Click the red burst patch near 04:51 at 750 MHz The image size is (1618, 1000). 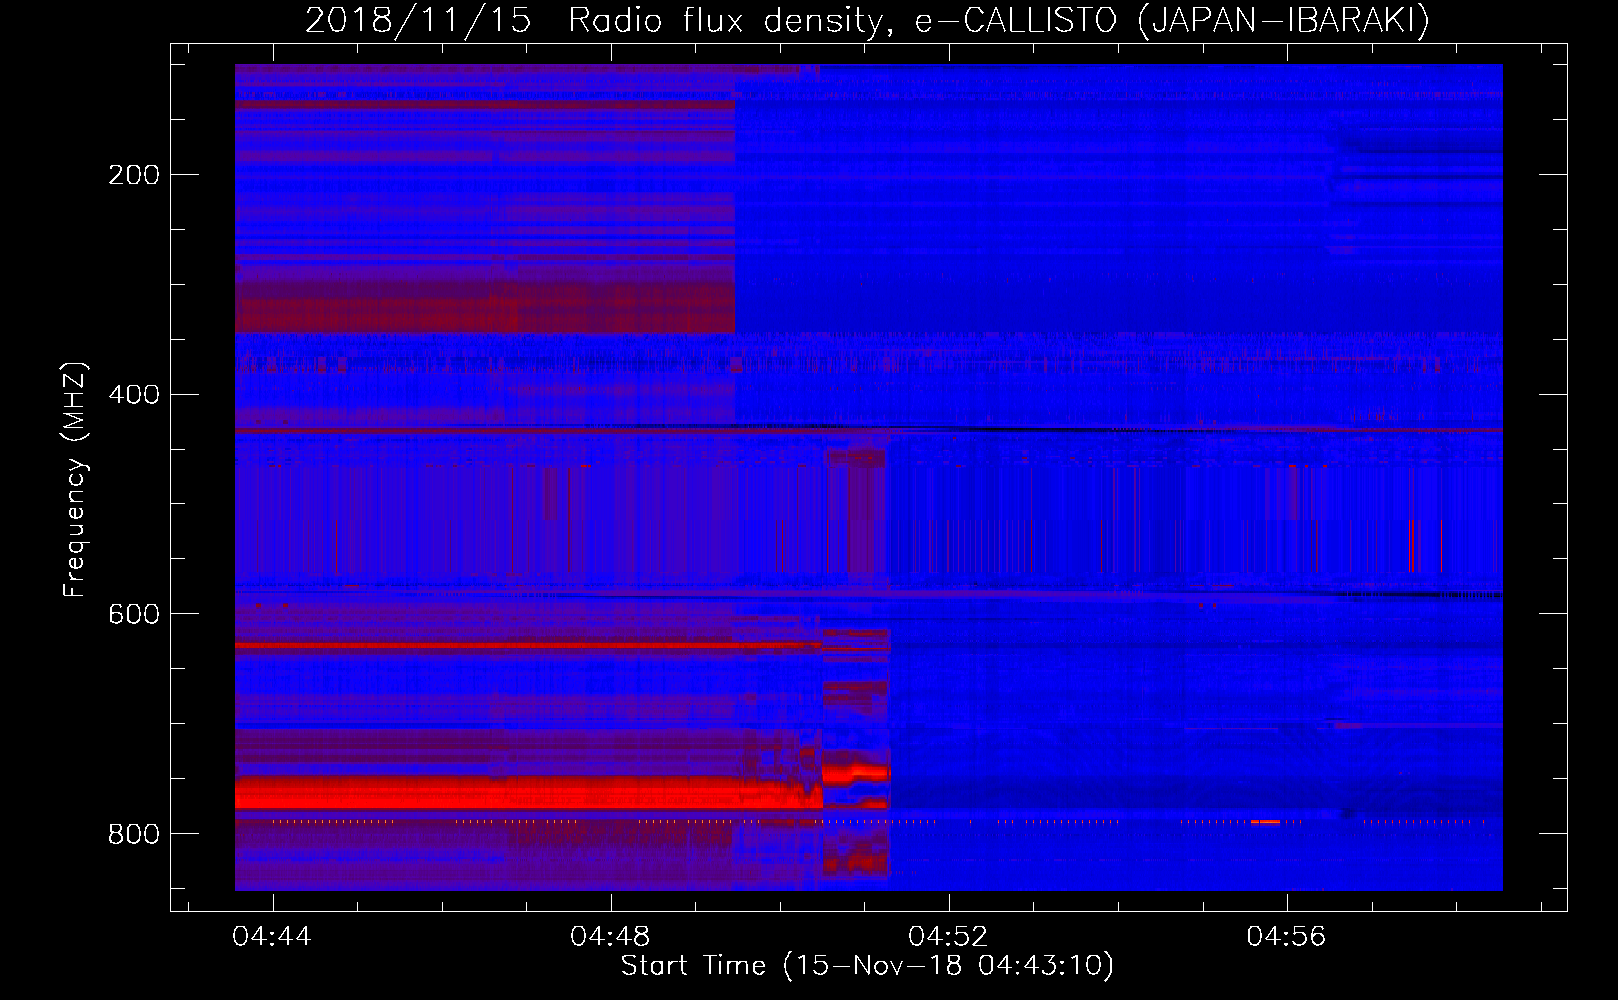[x=856, y=771]
